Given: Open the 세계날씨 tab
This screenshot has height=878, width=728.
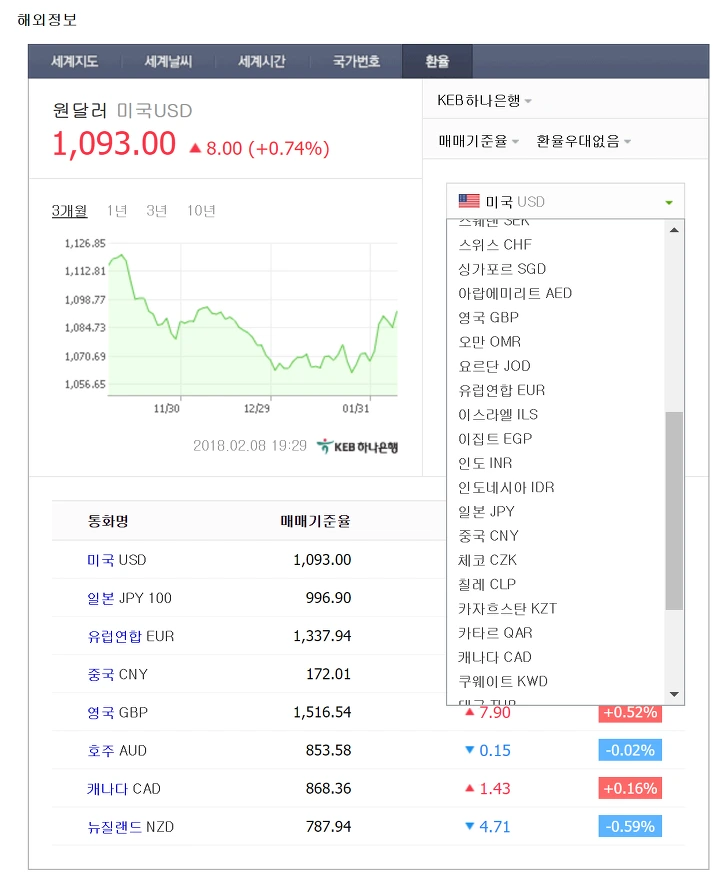Looking at the screenshot, I should point(168,61).
